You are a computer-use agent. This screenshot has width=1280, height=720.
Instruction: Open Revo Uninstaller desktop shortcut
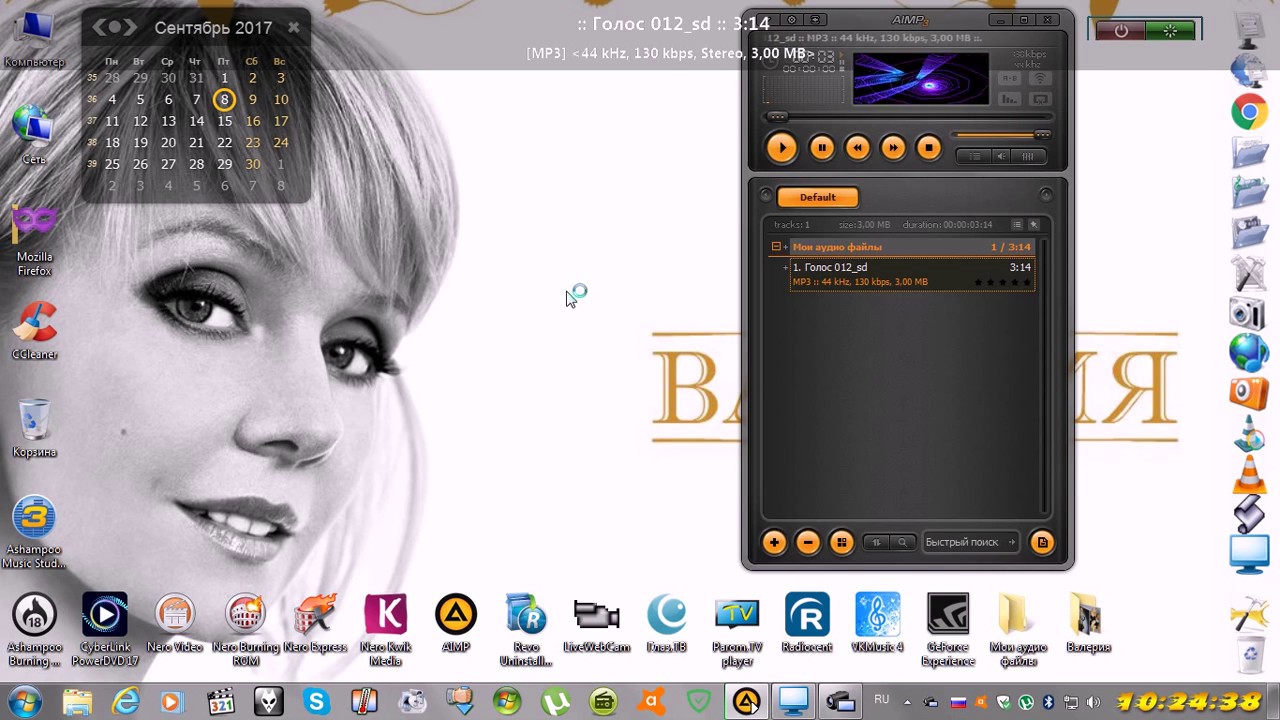point(526,630)
